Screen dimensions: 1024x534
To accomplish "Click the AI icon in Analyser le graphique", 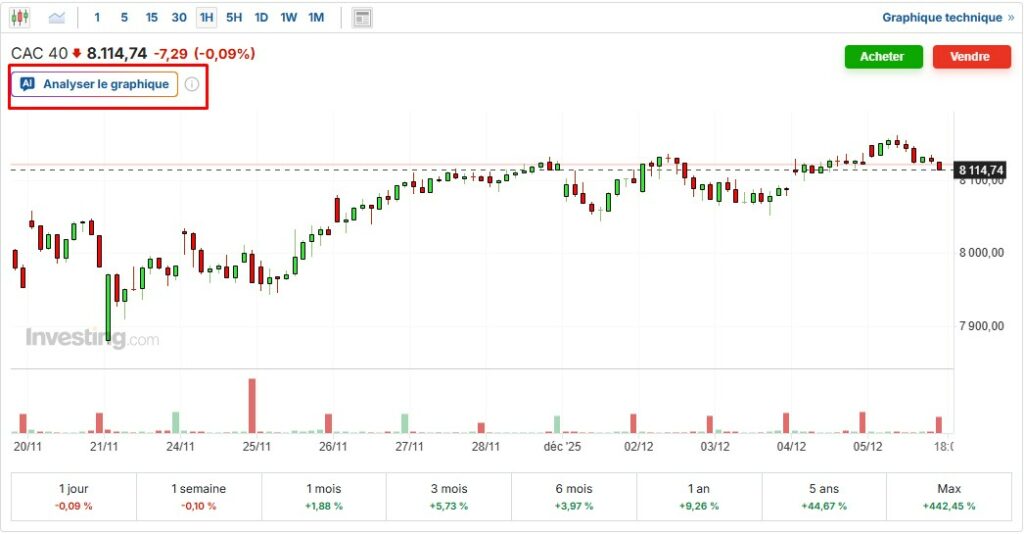I will click(x=28, y=84).
